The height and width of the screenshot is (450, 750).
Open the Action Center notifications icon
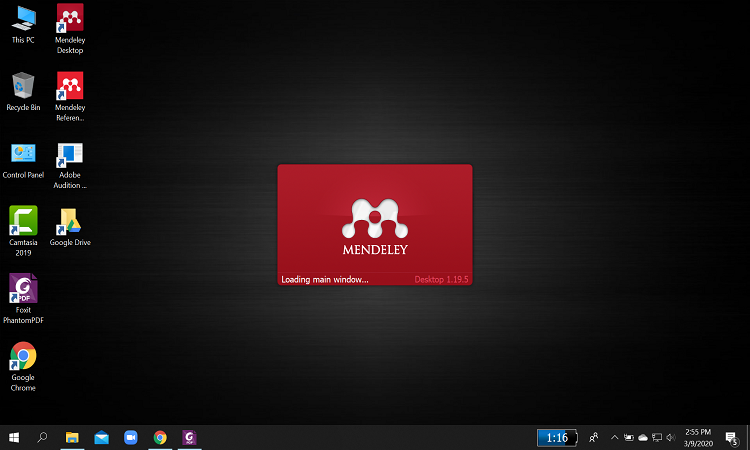coord(731,438)
